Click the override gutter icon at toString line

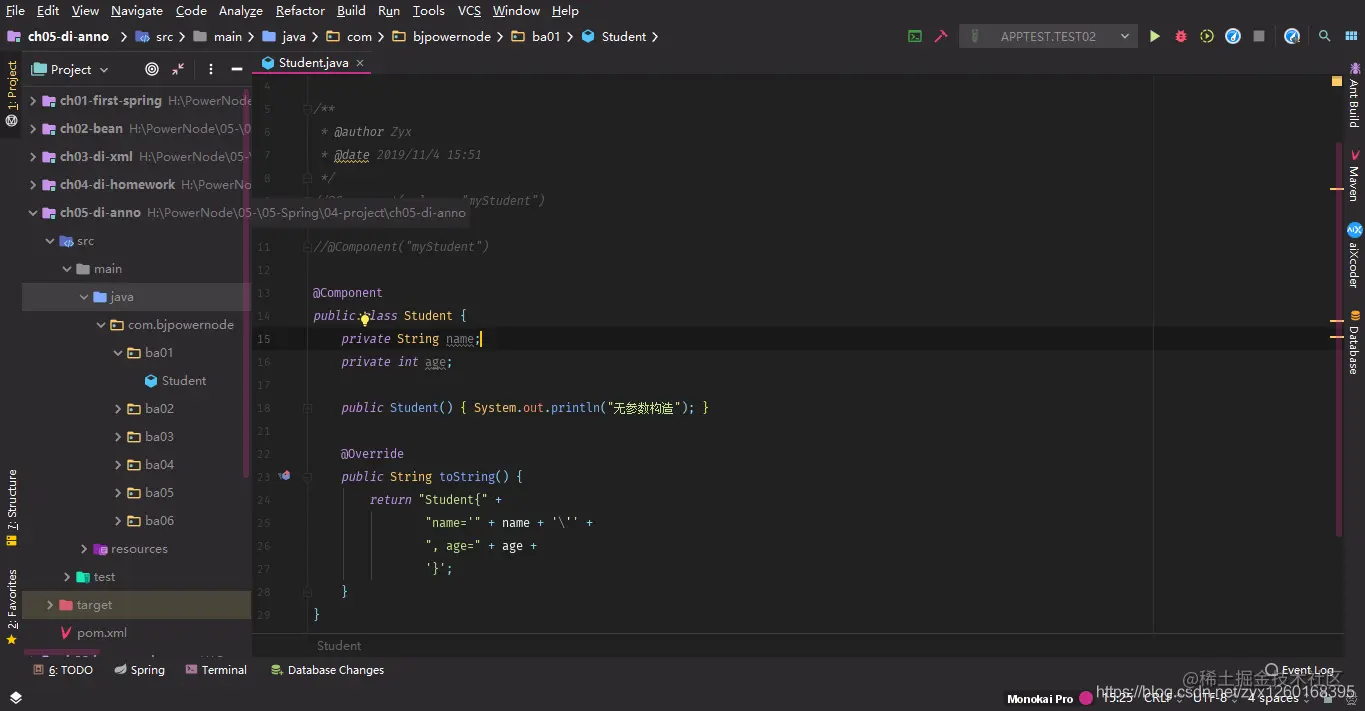click(x=284, y=476)
